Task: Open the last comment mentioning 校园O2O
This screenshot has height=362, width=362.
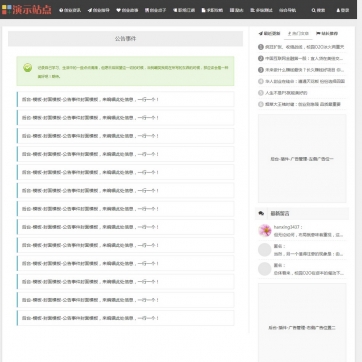Action: 309,273
